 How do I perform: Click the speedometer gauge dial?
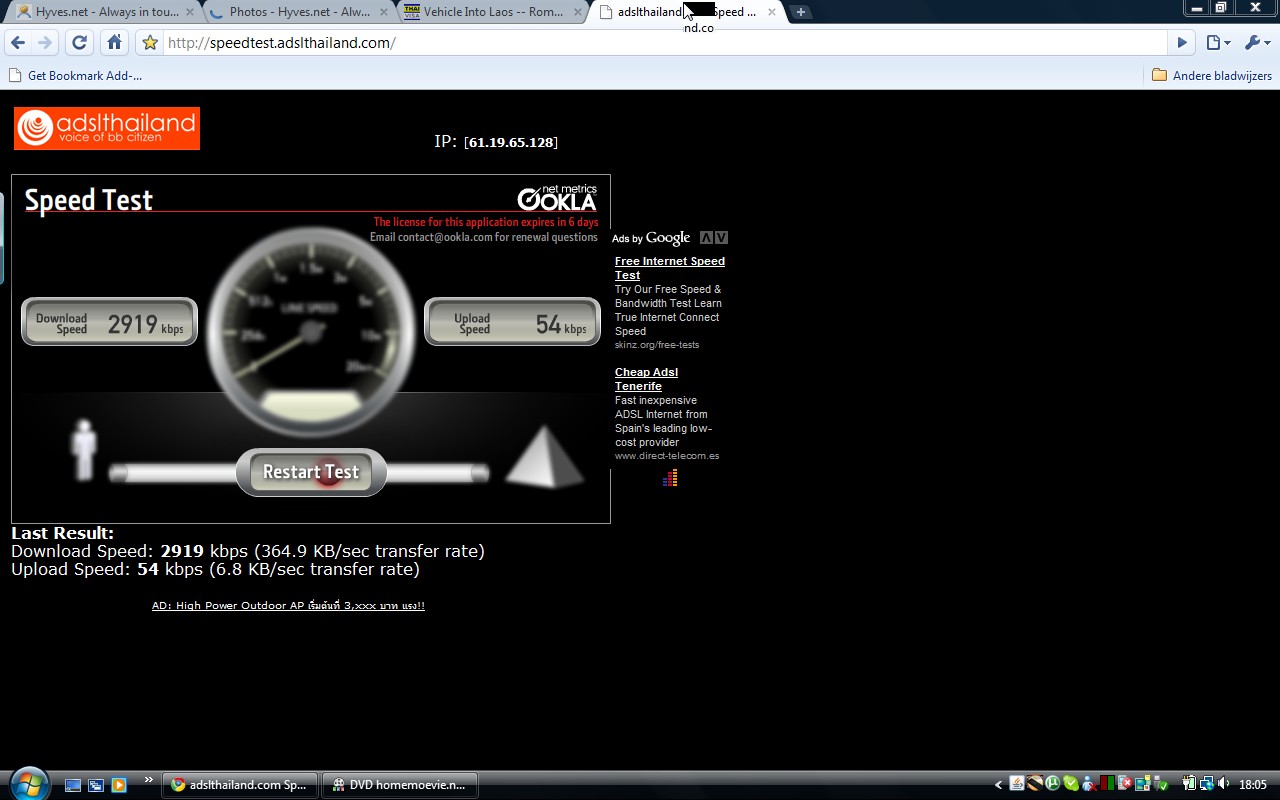click(311, 332)
